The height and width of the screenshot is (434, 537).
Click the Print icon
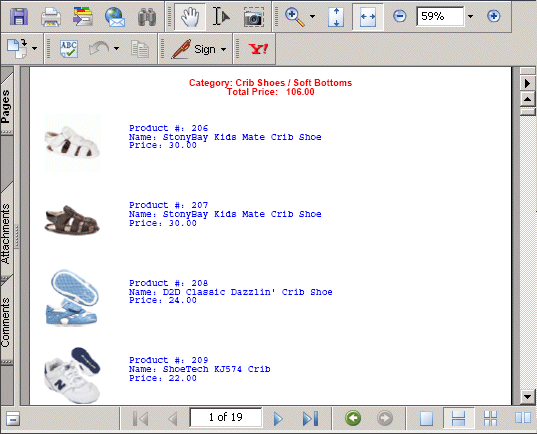51,16
